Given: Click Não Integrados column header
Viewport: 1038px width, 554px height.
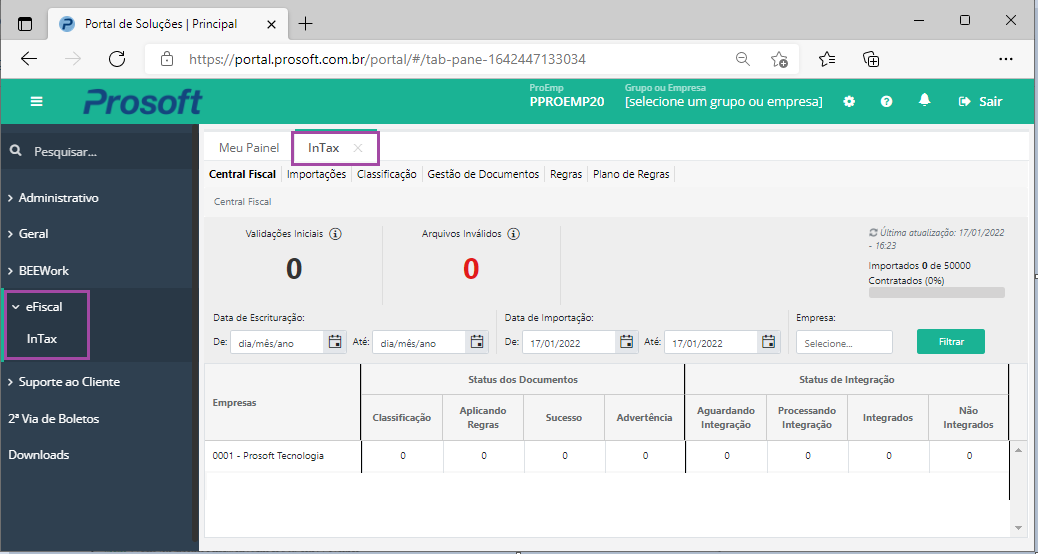Looking at the screenshot, I should point(968,418).
